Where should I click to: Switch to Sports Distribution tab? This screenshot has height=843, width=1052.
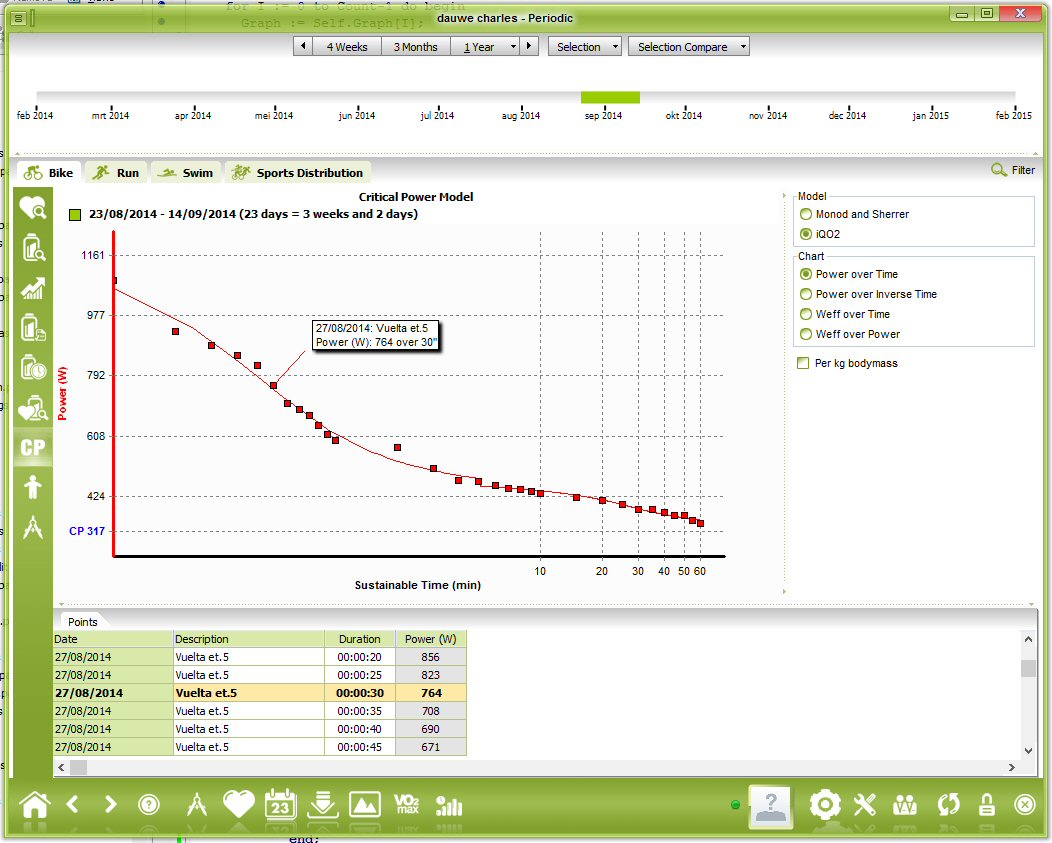click(297, 172)
